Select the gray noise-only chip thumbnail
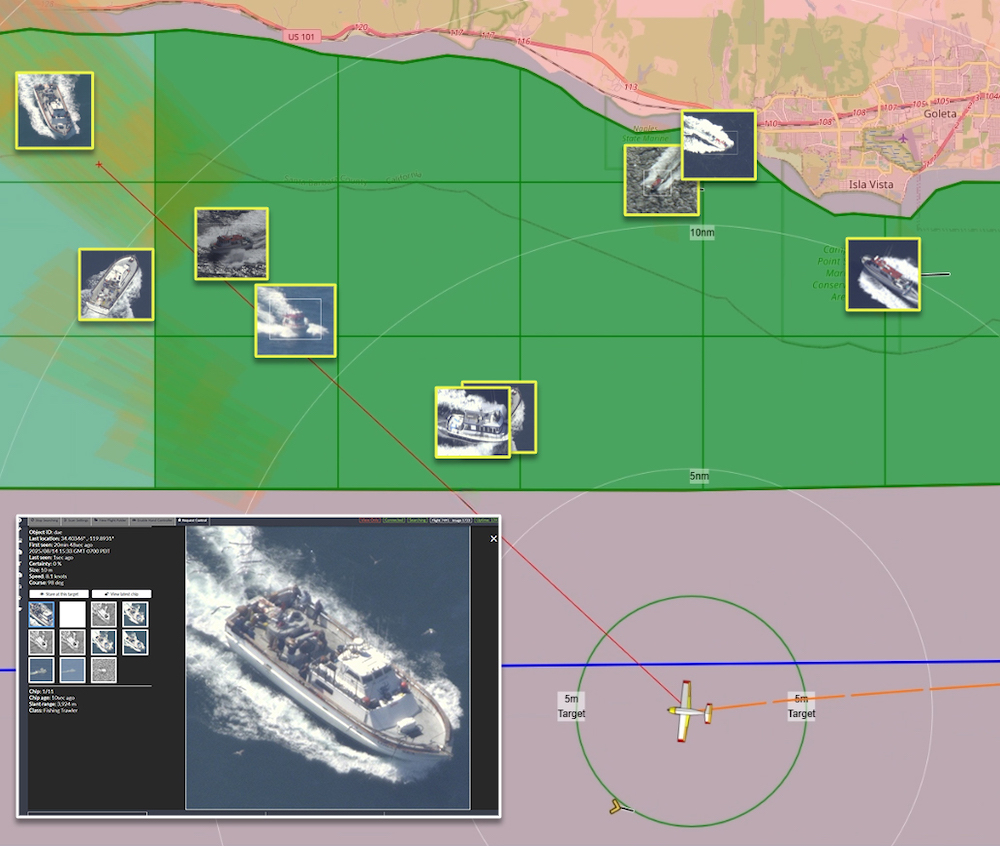This screenshot has height=846, width=1000. (104, 670)
